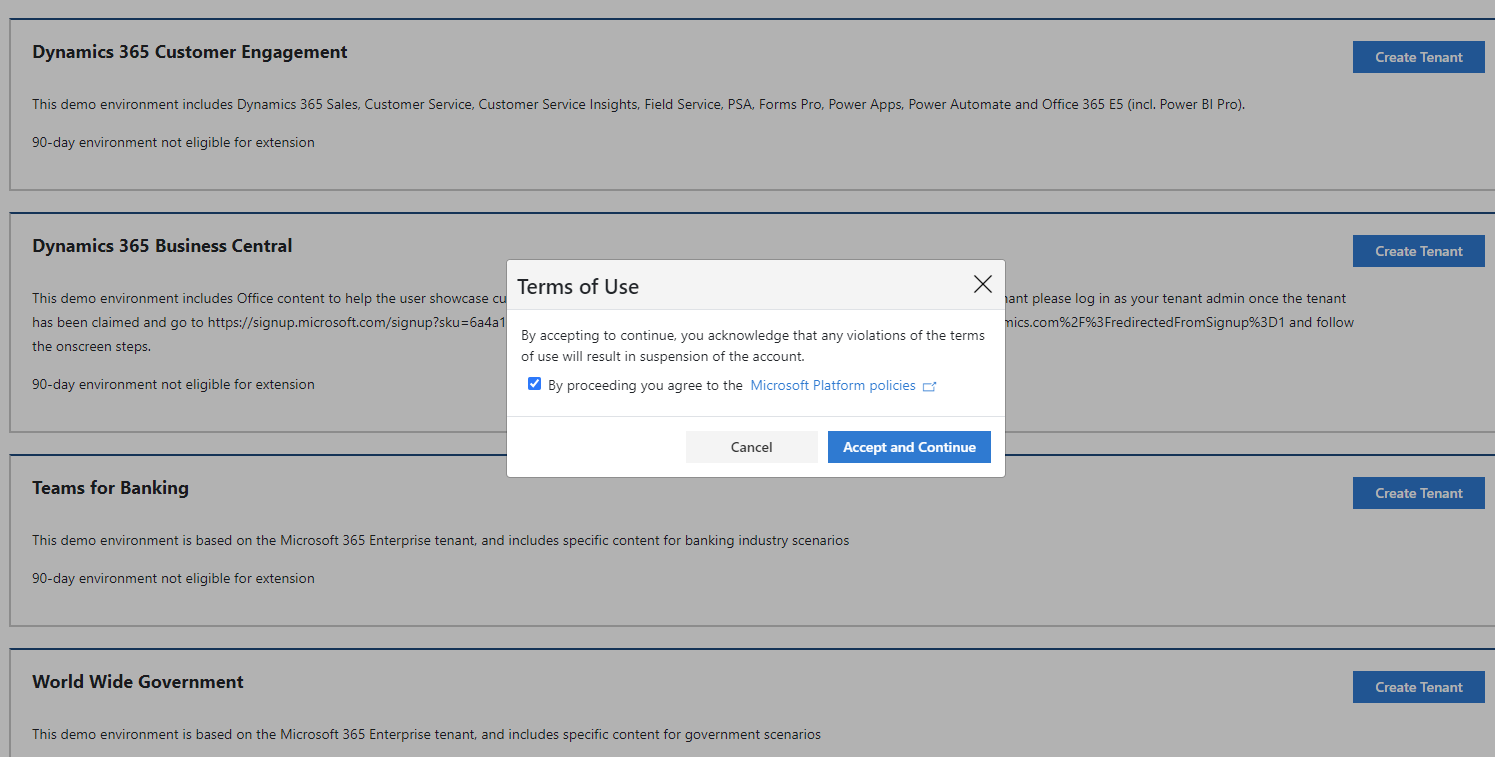Click Accept and Continue

(x=909, y=447)
